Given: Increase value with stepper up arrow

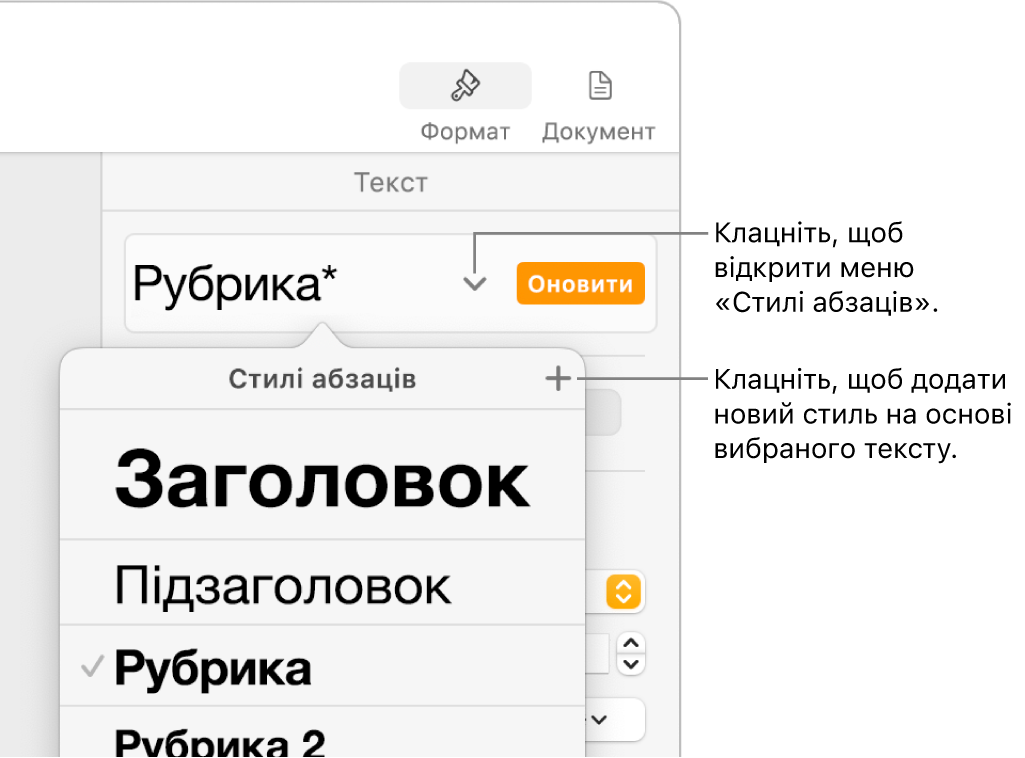Looking at the screenshot, I should click(x=631, y=644).
